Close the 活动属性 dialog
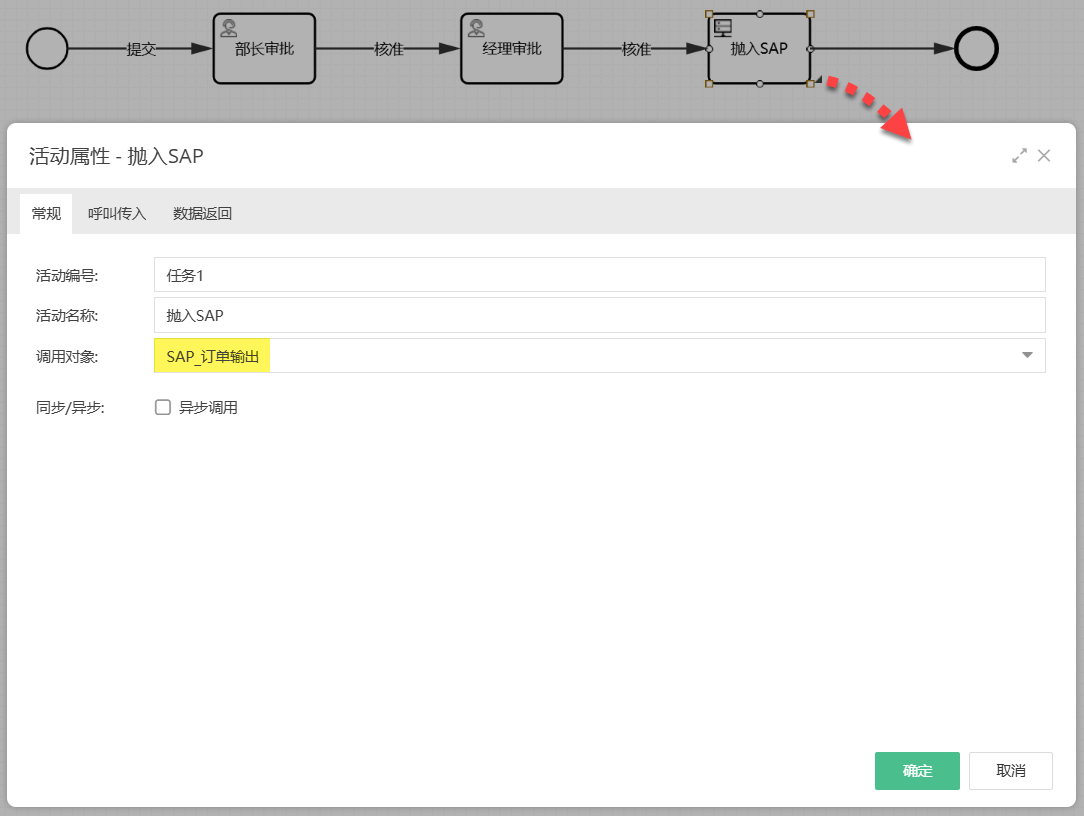This screenshot has height=816, width=1084. click(1044, 156)
